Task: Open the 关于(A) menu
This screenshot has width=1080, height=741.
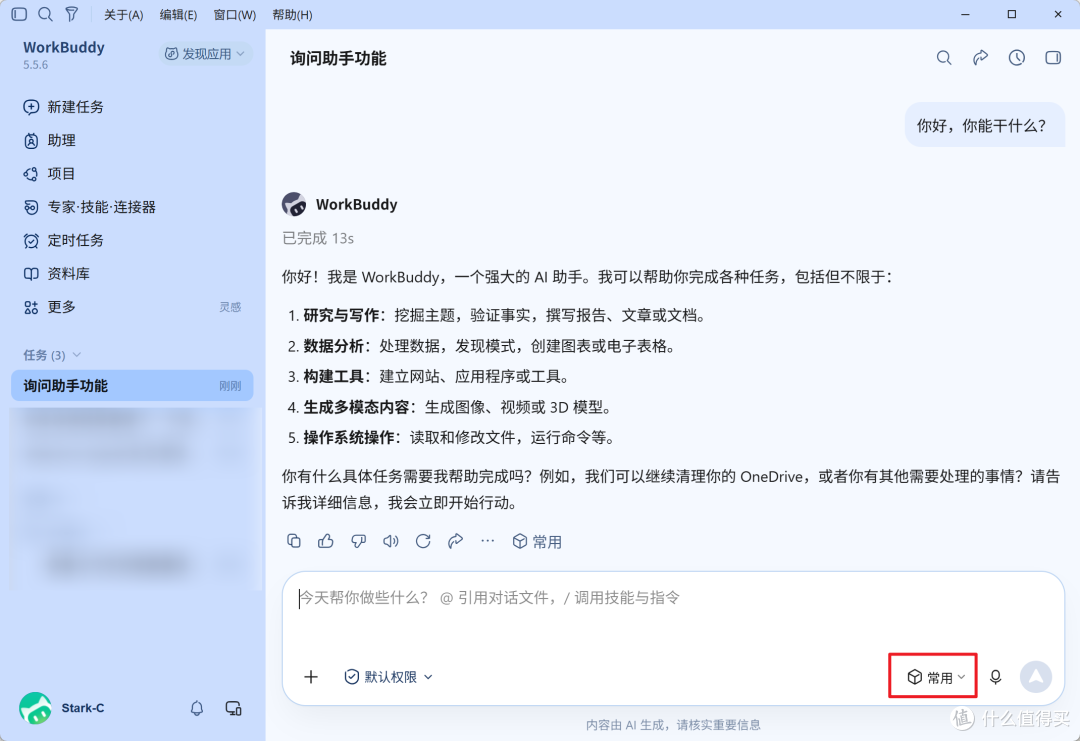Action: [123, 14]
